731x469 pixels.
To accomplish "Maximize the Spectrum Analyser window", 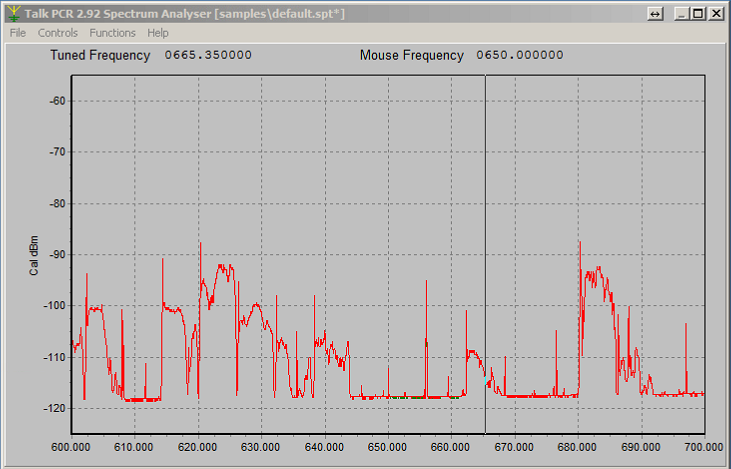I will coord(698,14).
